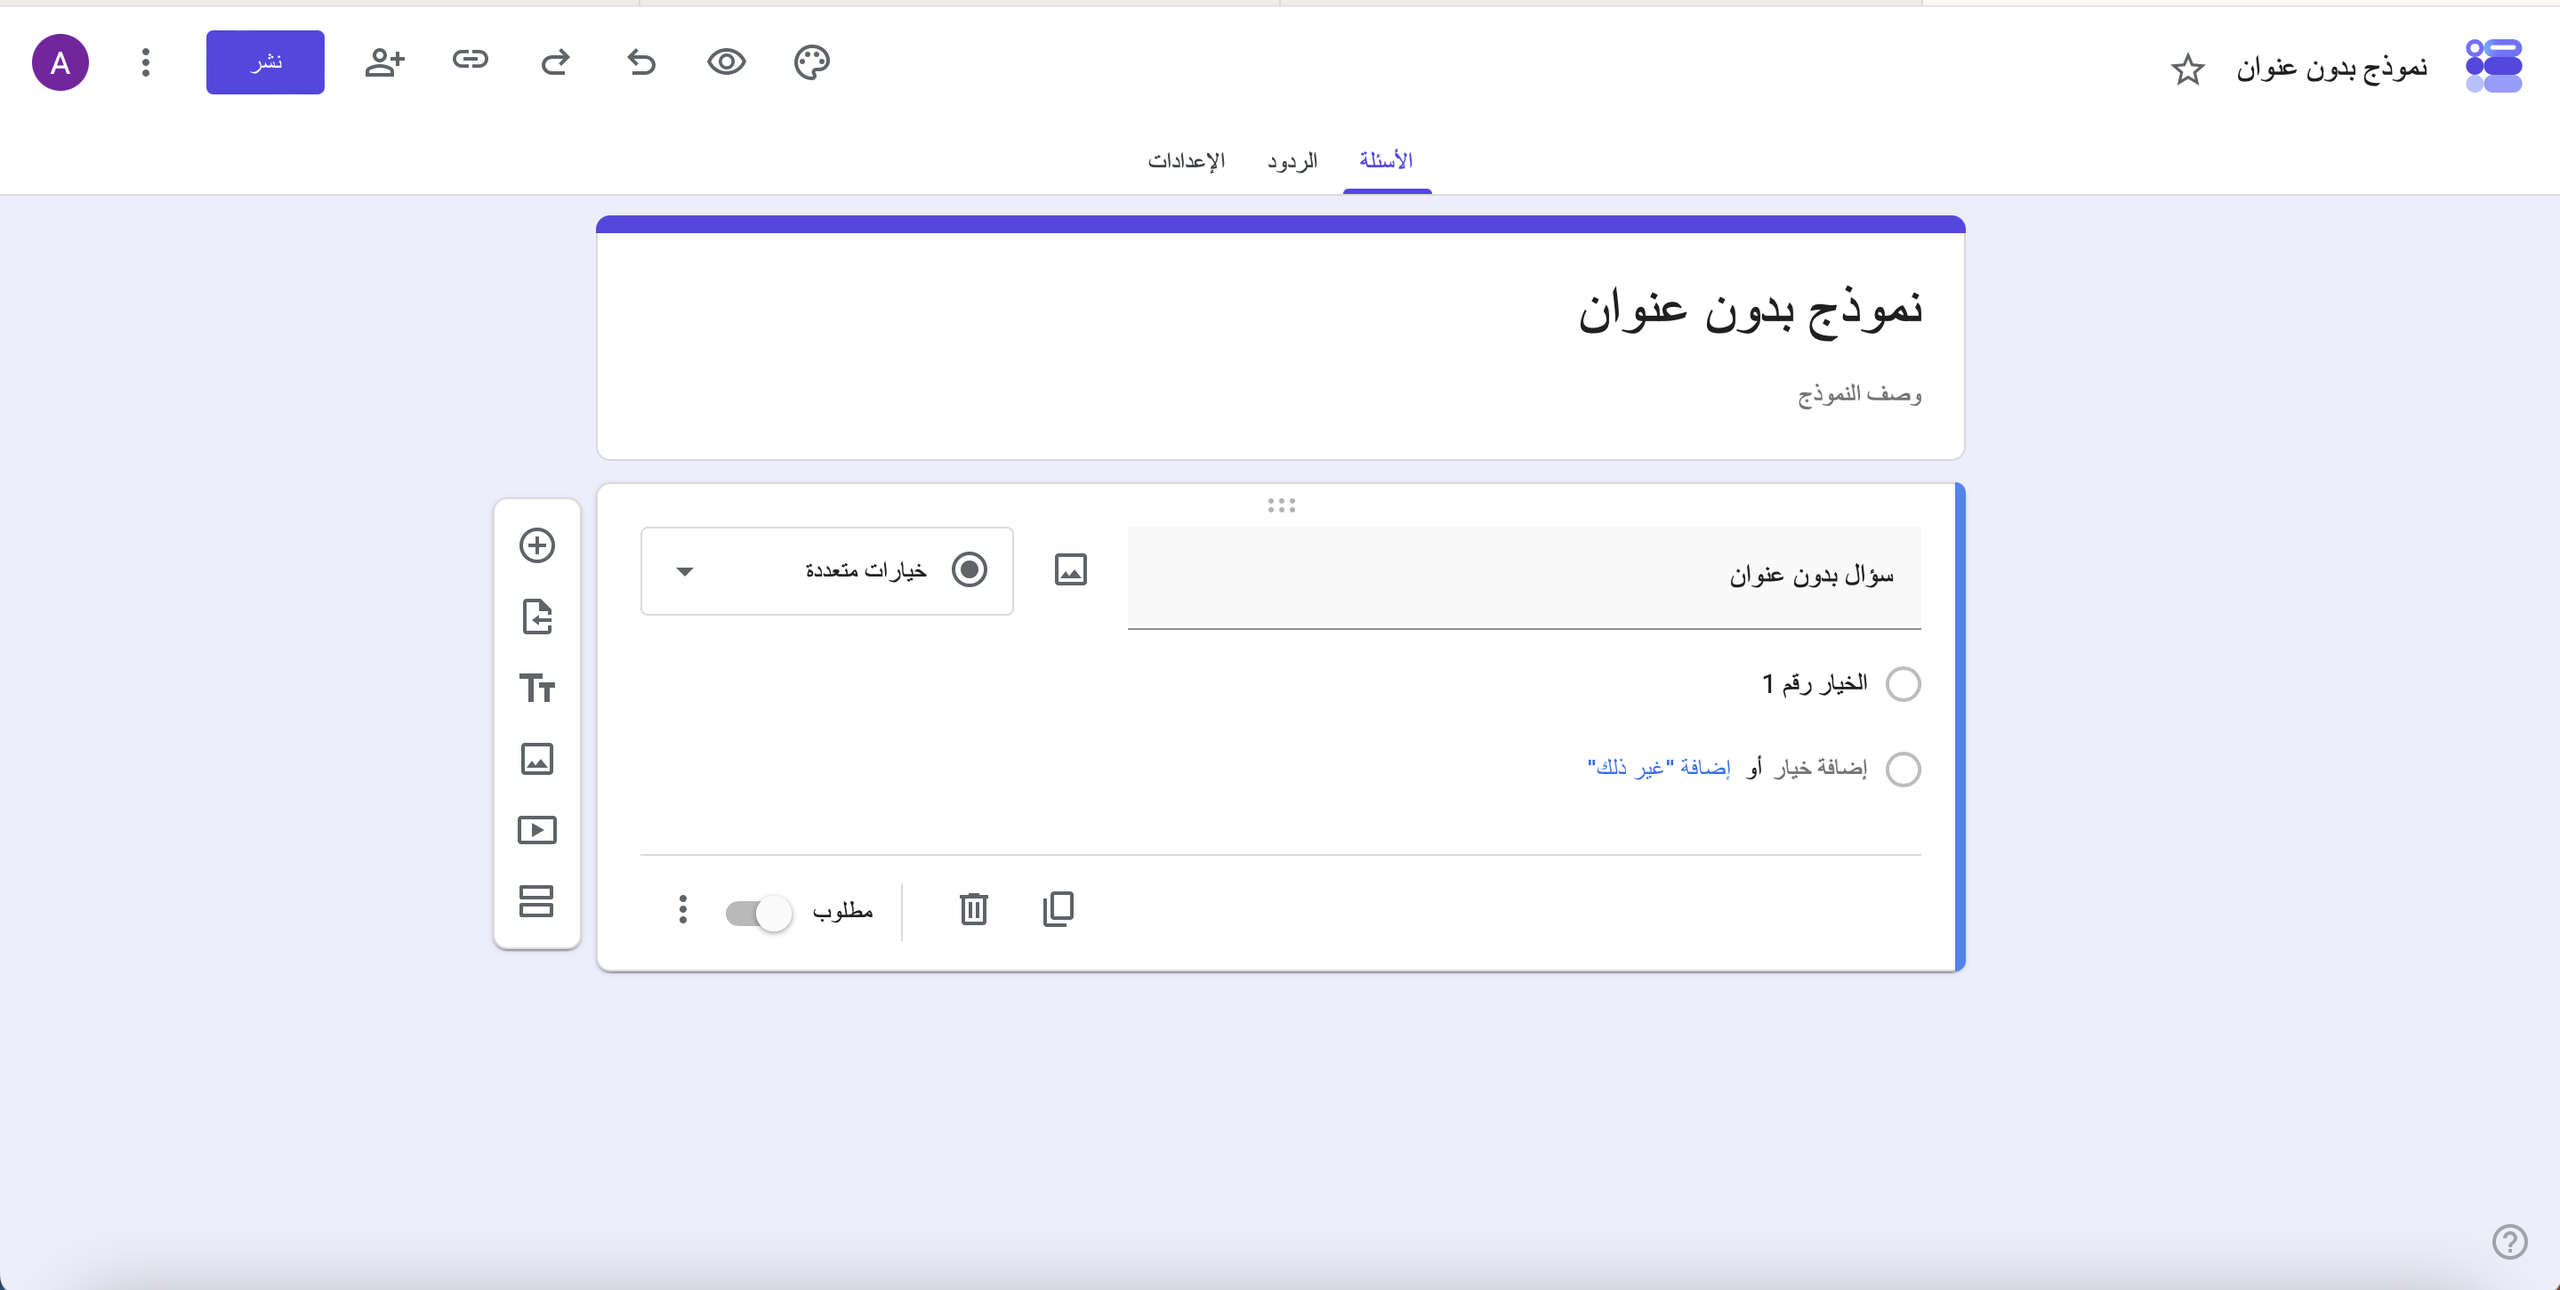Open question type dropdown خيارات متعددة

827,571
